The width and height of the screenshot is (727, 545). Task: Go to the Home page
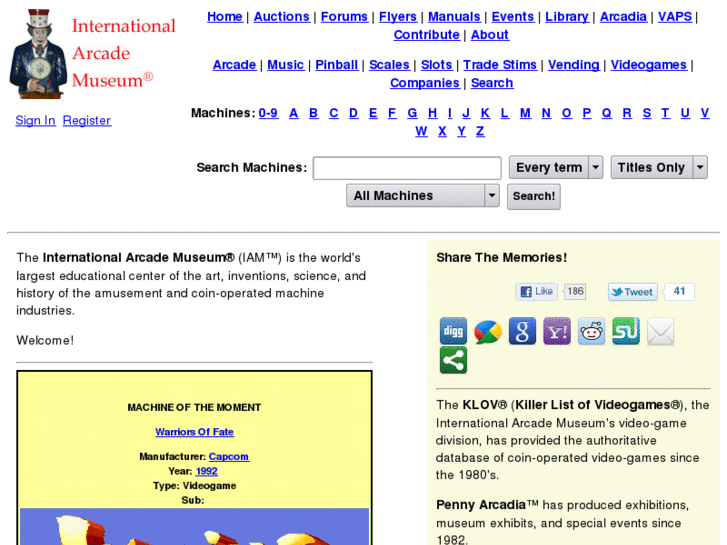click(224, 17)
